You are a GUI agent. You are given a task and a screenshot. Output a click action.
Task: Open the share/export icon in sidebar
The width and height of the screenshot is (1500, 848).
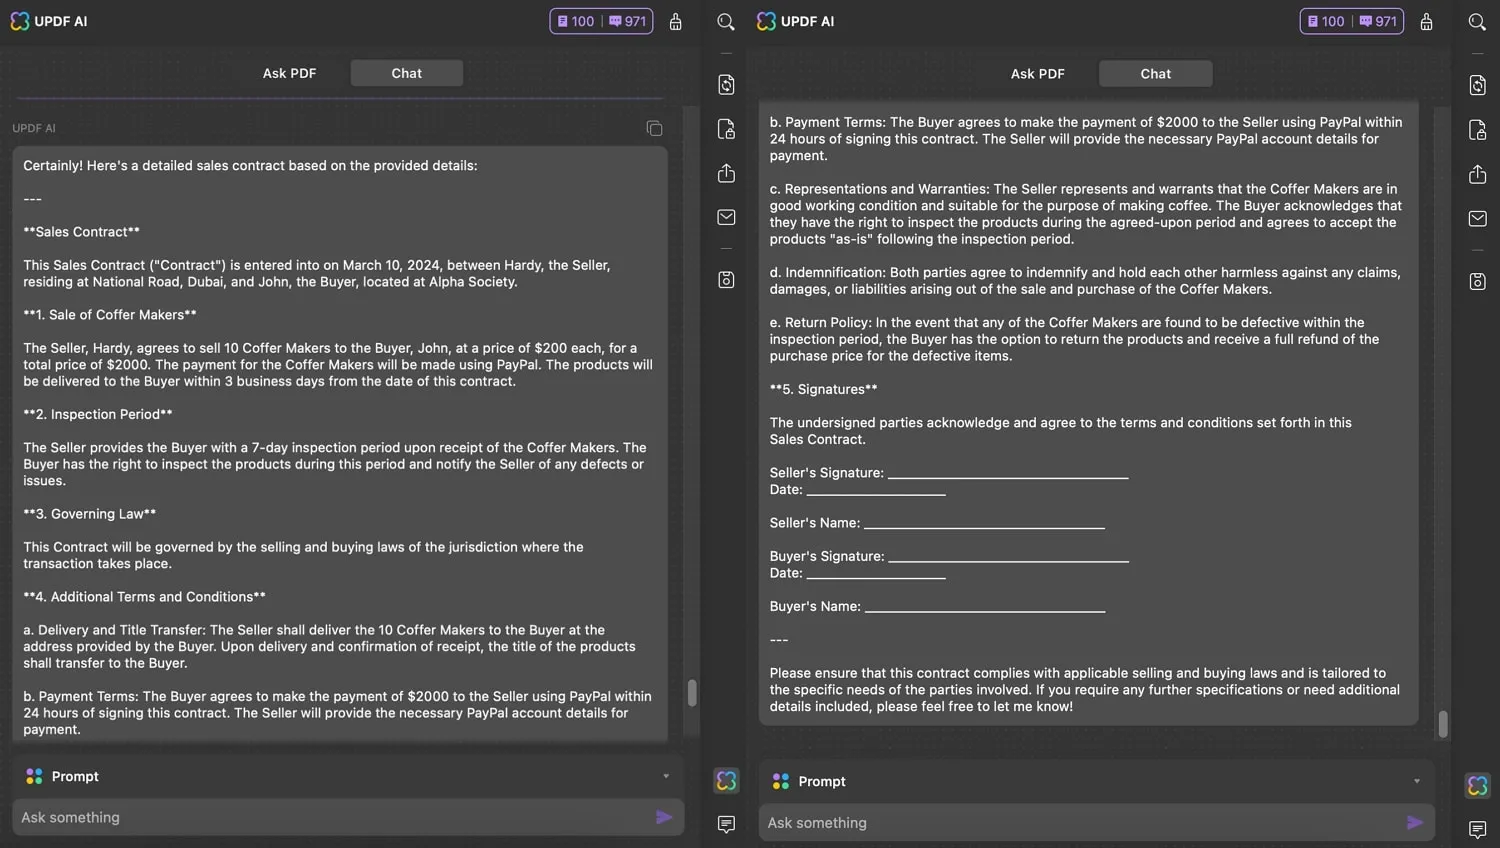[x=725, y=173]
